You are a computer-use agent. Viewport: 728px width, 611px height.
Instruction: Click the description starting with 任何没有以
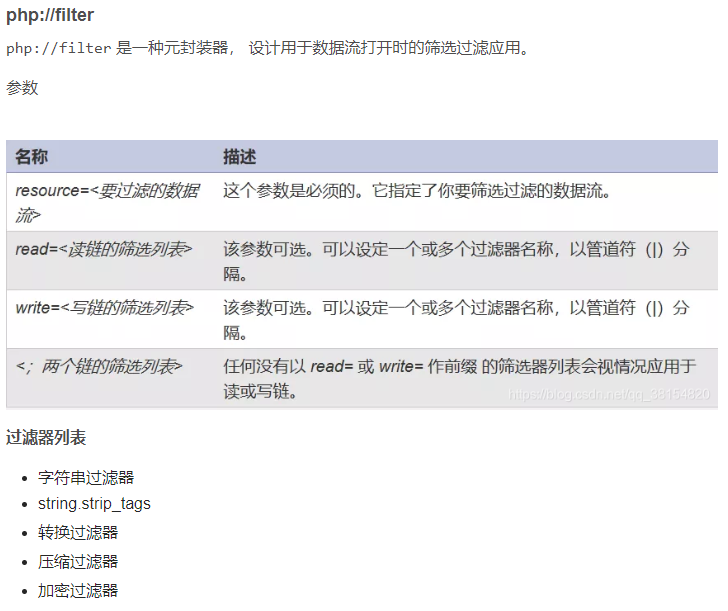click(459, 378)
